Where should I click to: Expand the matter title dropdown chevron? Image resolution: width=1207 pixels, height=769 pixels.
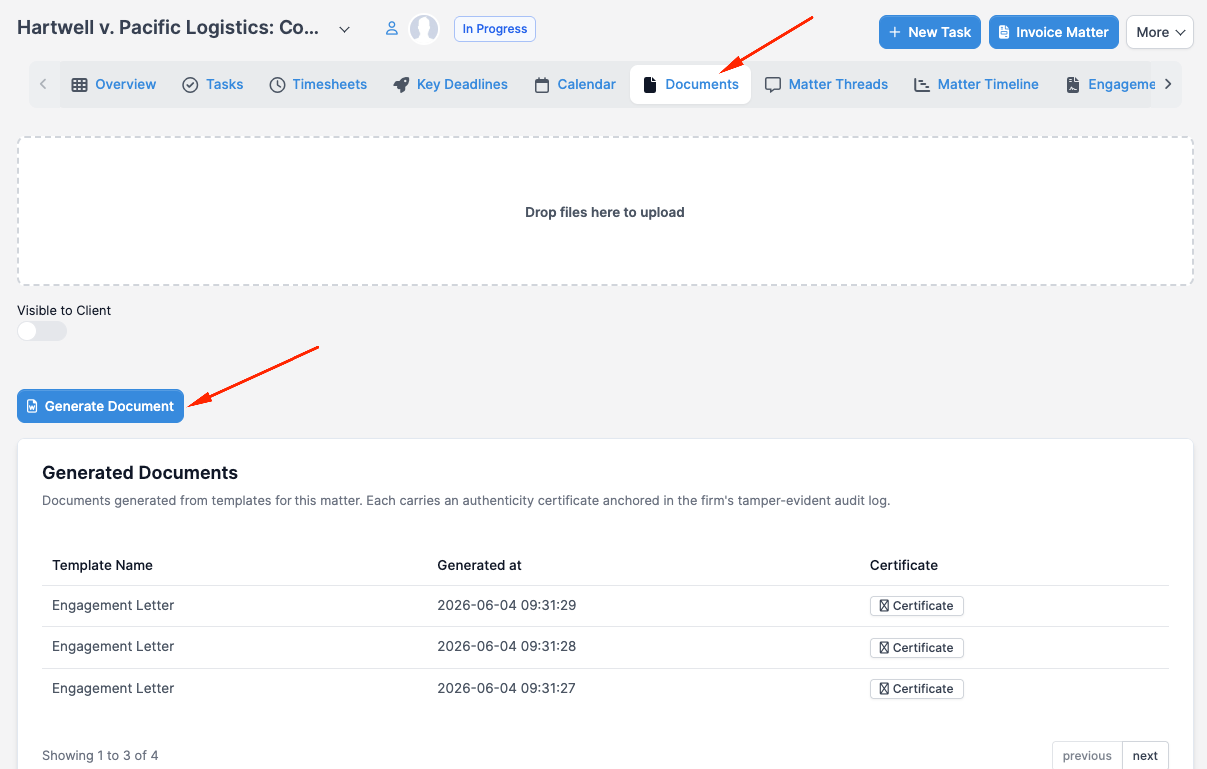click(x=345, y=30)
